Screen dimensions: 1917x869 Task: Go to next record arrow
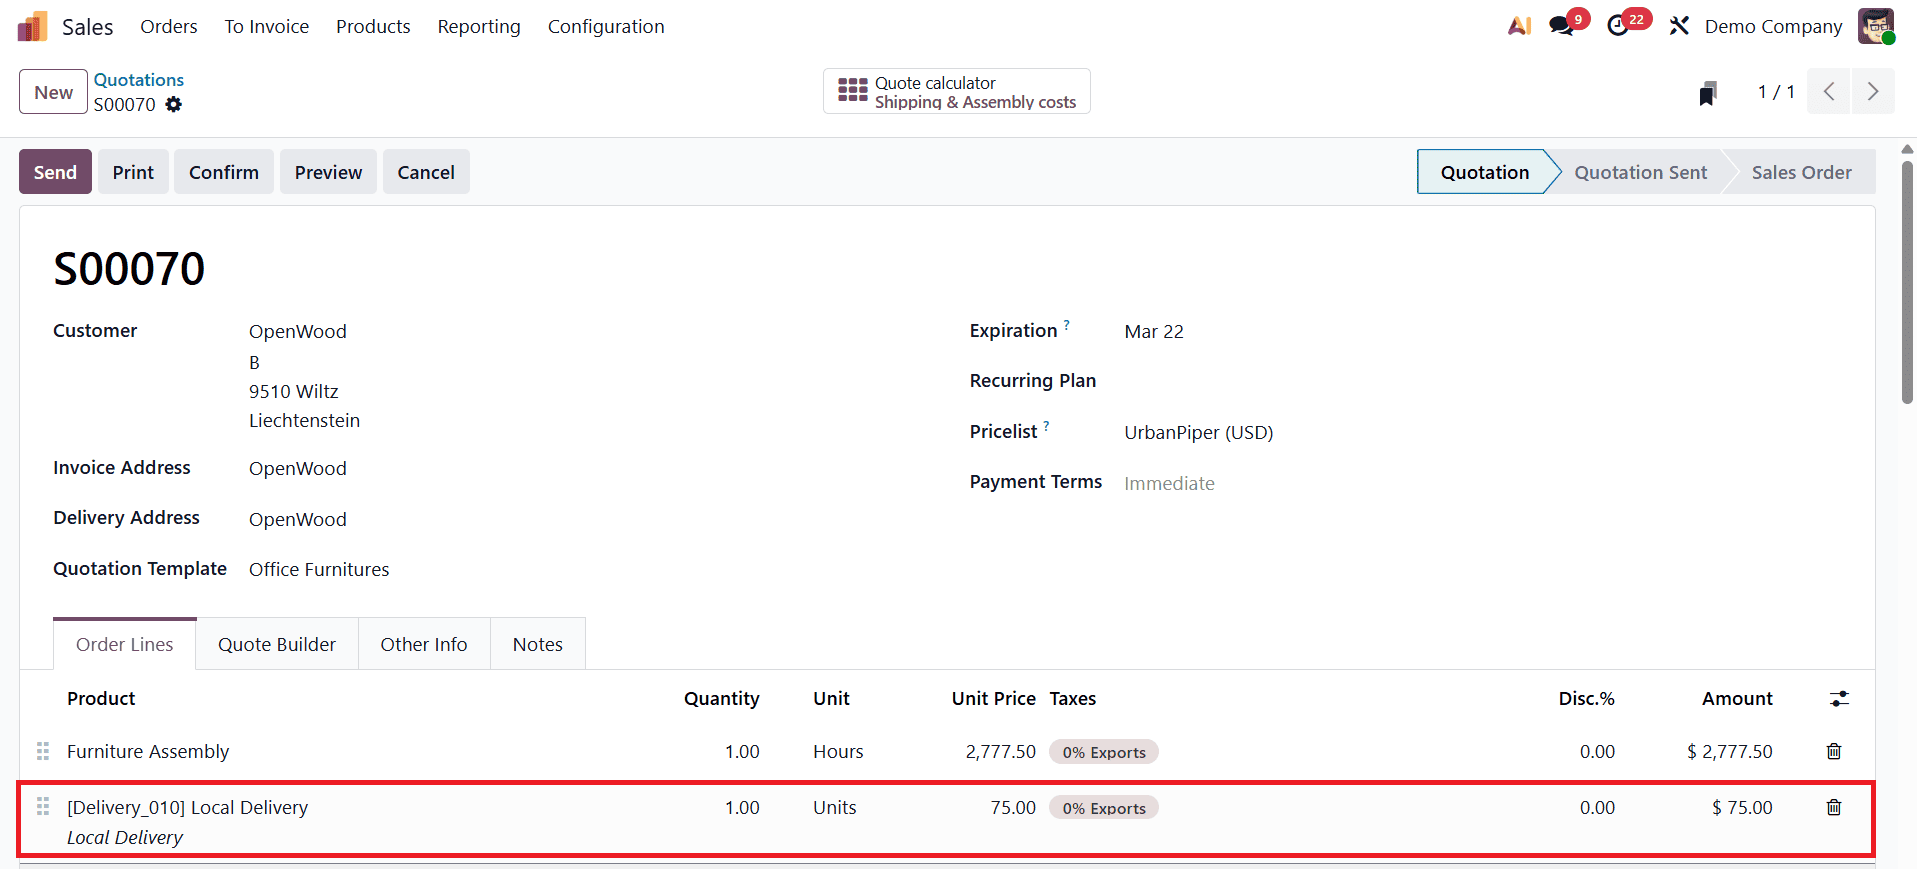1873,92
